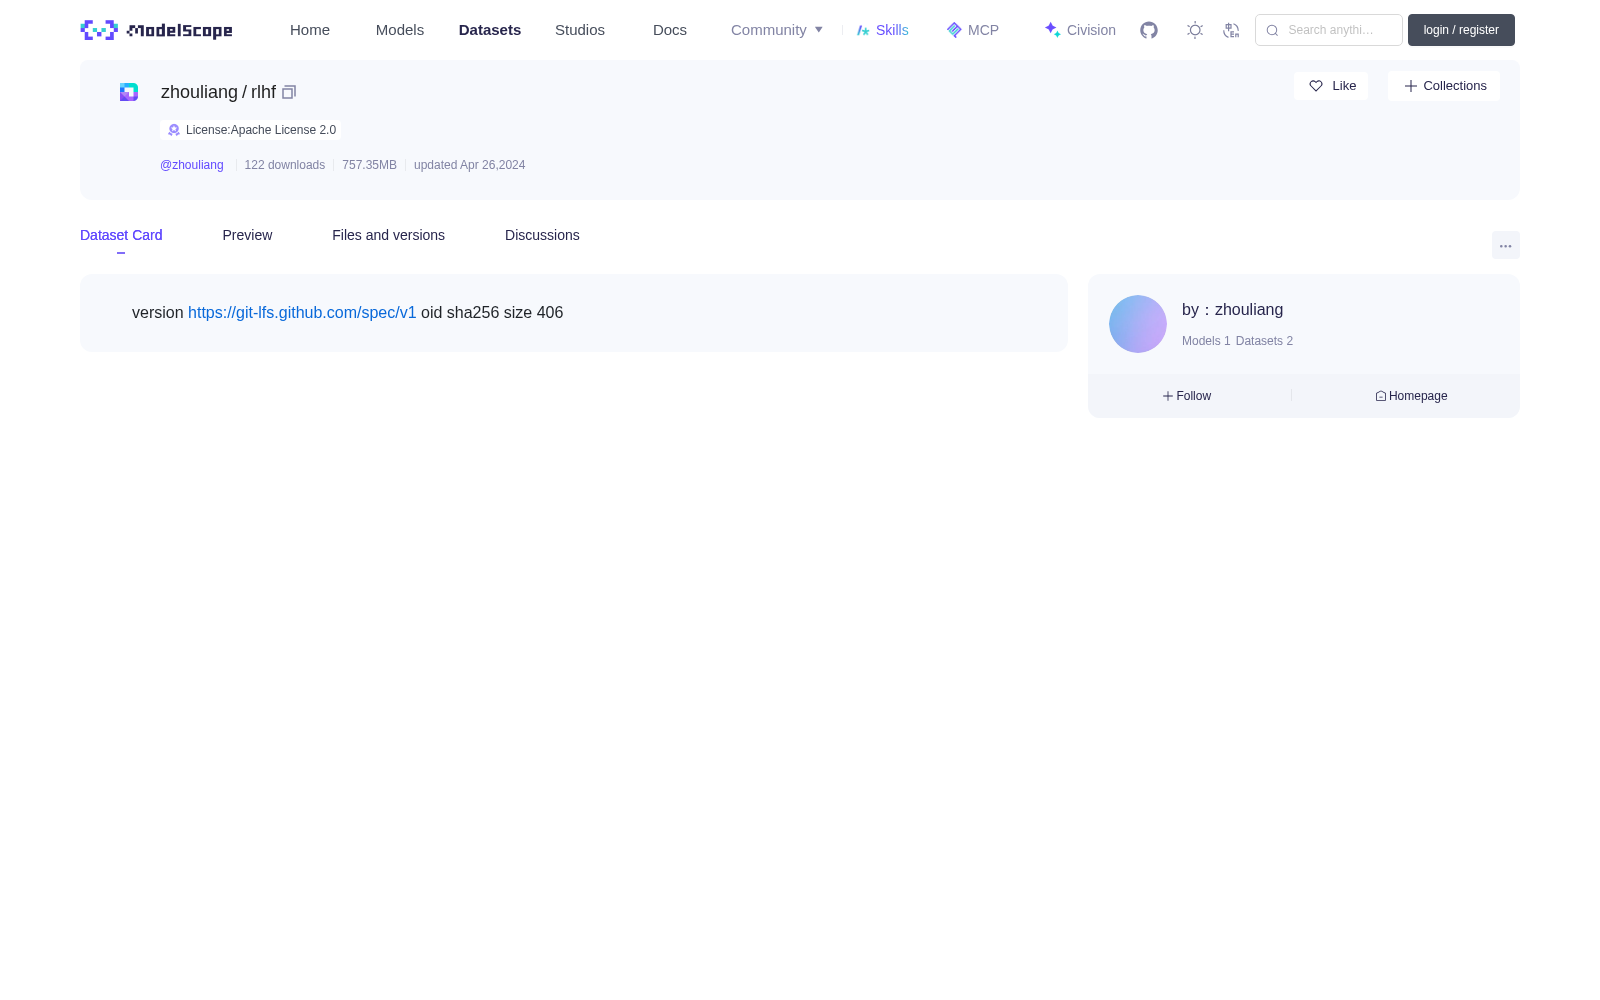Go to the Models nav item
Viewport: 1600px width, 1000px height.
coord(400,30)
